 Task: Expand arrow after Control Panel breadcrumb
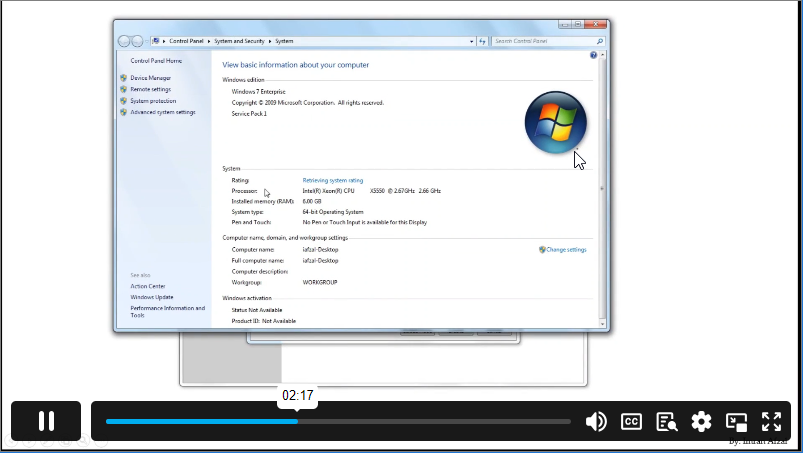209,41
